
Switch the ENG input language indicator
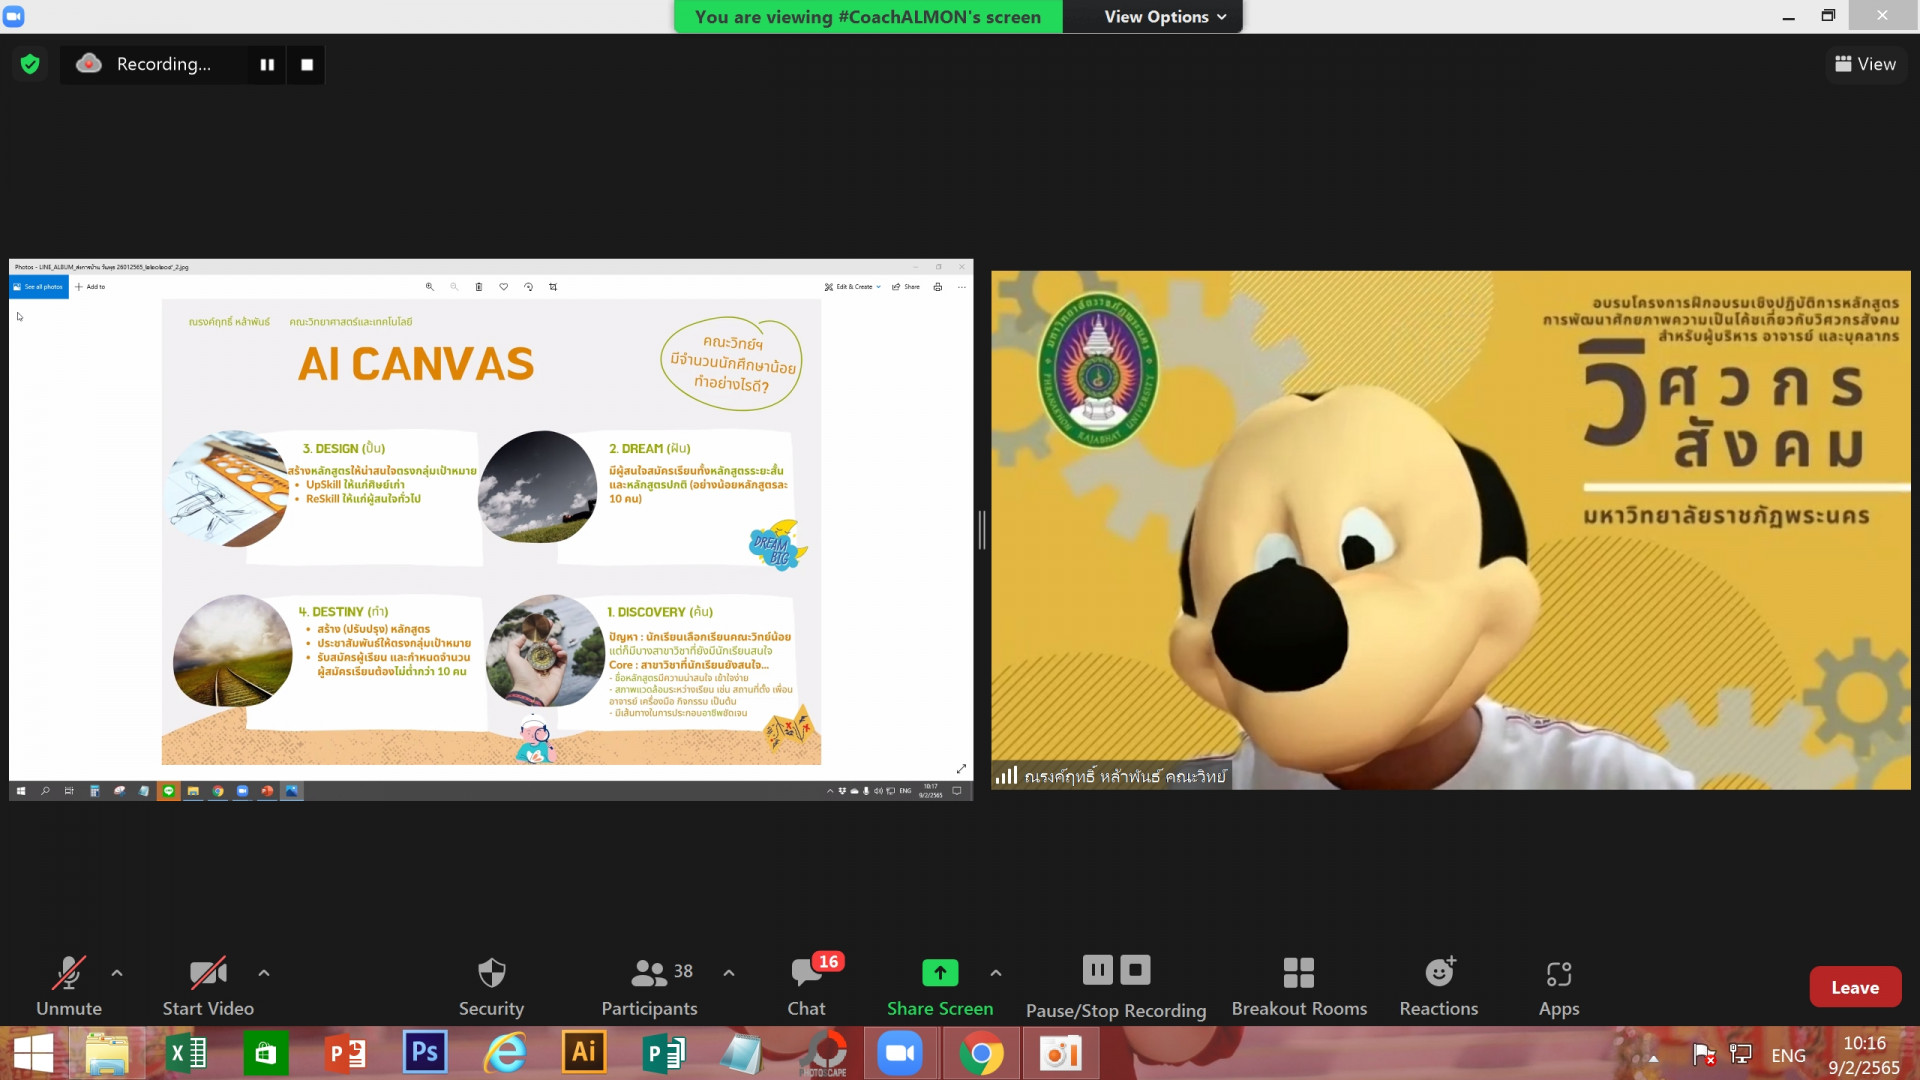(1788, 1055)
